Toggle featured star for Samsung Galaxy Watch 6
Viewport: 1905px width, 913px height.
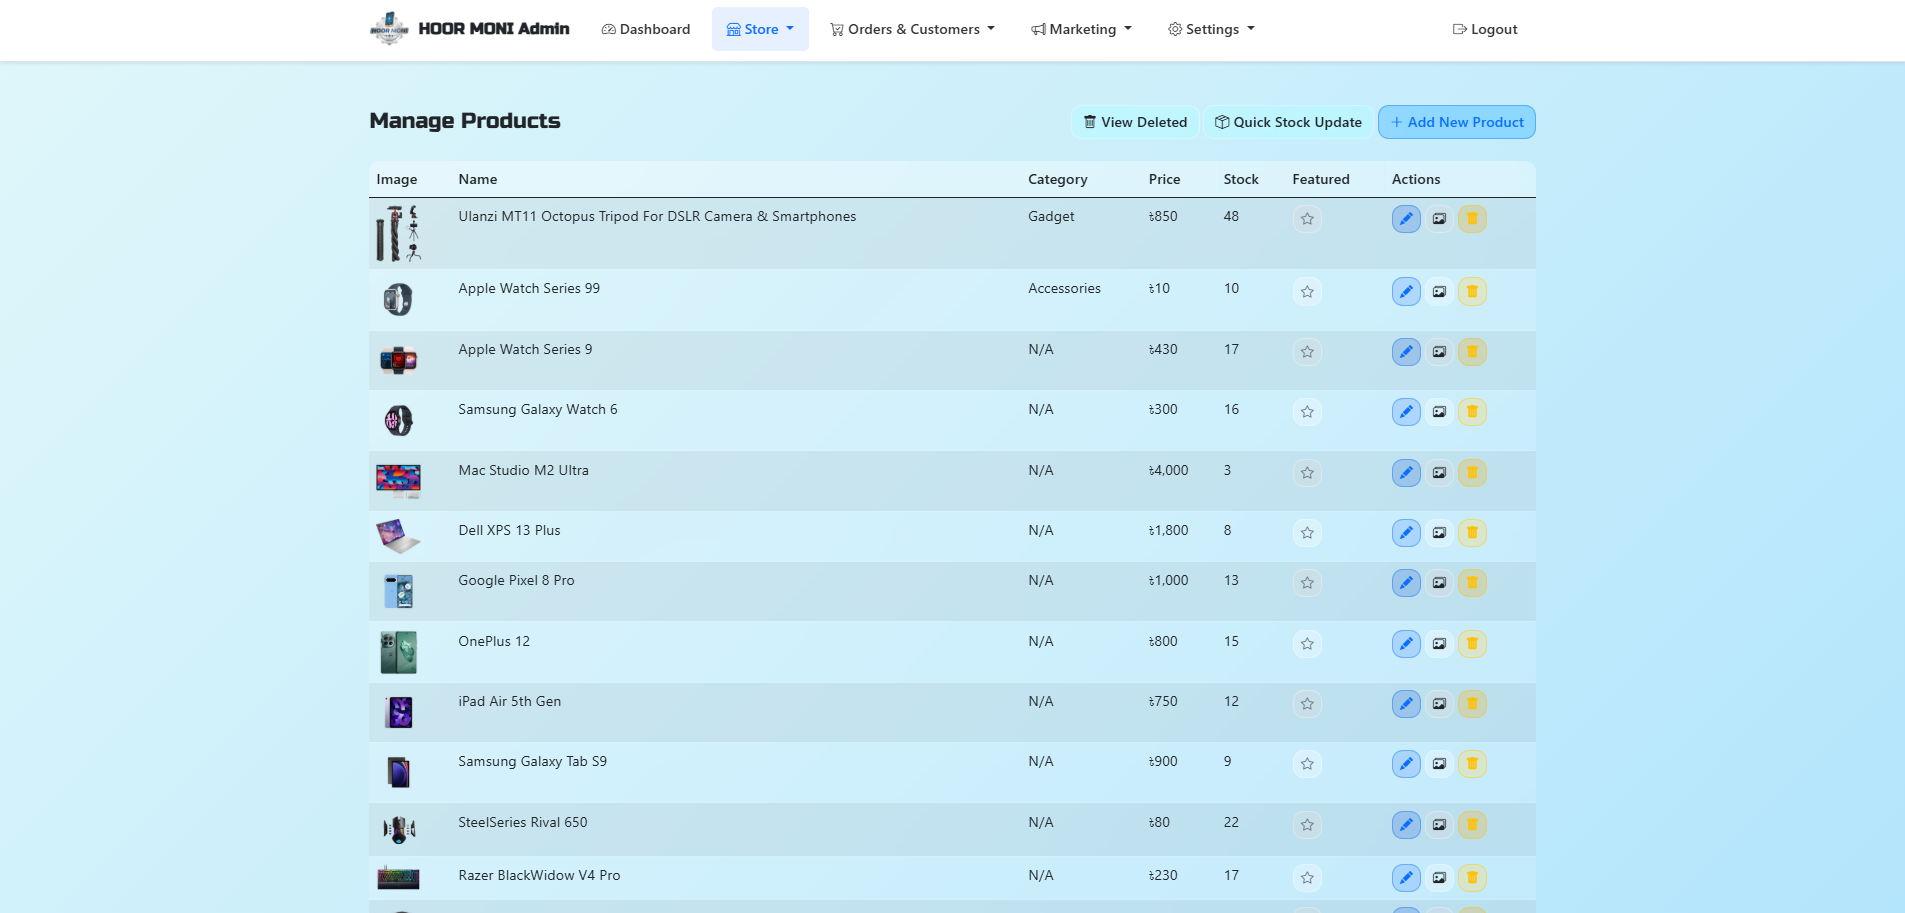point(1307,412)
